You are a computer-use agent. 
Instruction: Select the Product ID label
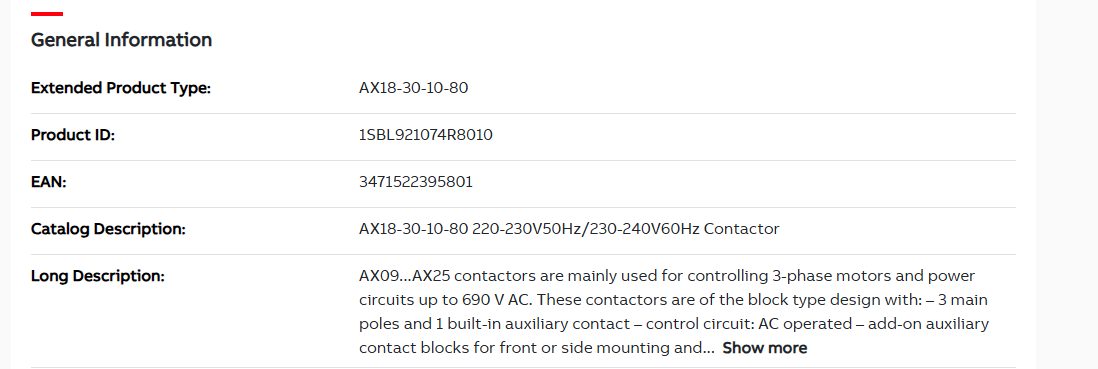pos(73,135)
